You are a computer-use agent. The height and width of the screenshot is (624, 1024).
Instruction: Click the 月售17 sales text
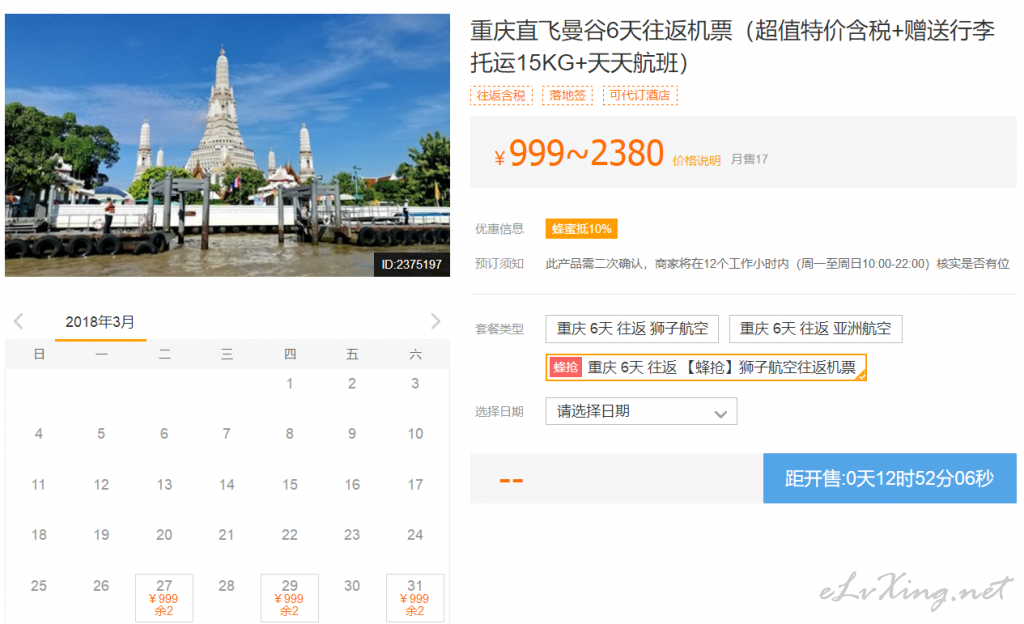pos(749,159)
